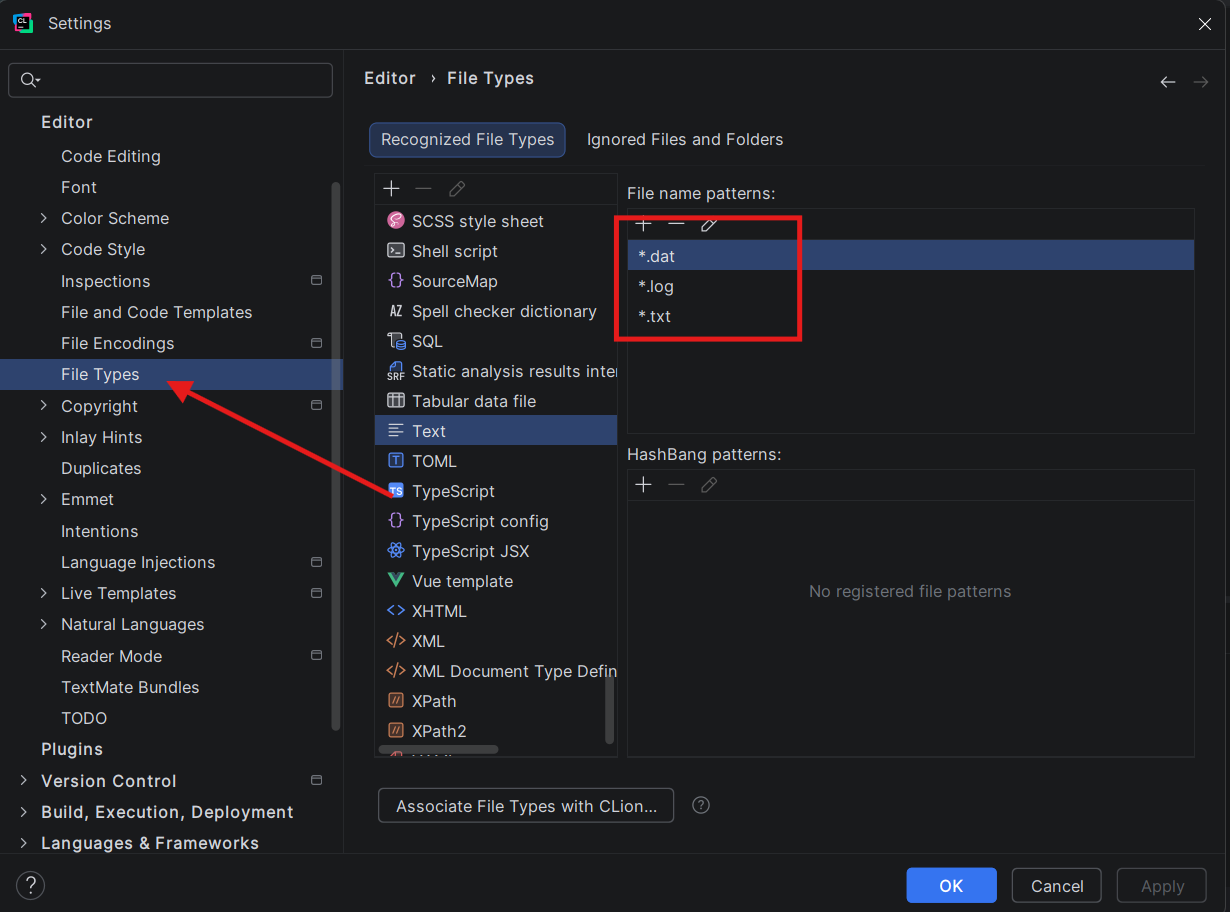Click the settings tree vertical scrollbar
This screenshot has height=912, width=1230.
click(x=336, y=455)
